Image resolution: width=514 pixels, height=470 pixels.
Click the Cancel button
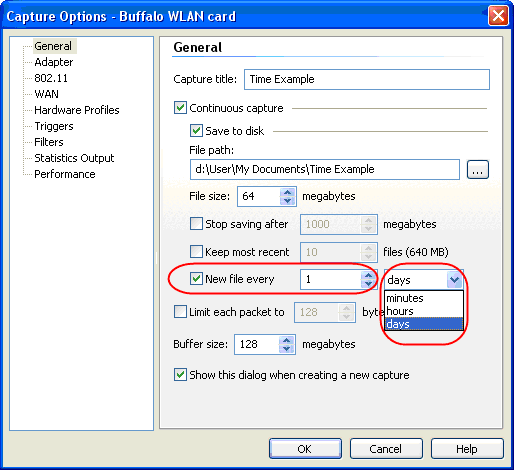[386, 449]
